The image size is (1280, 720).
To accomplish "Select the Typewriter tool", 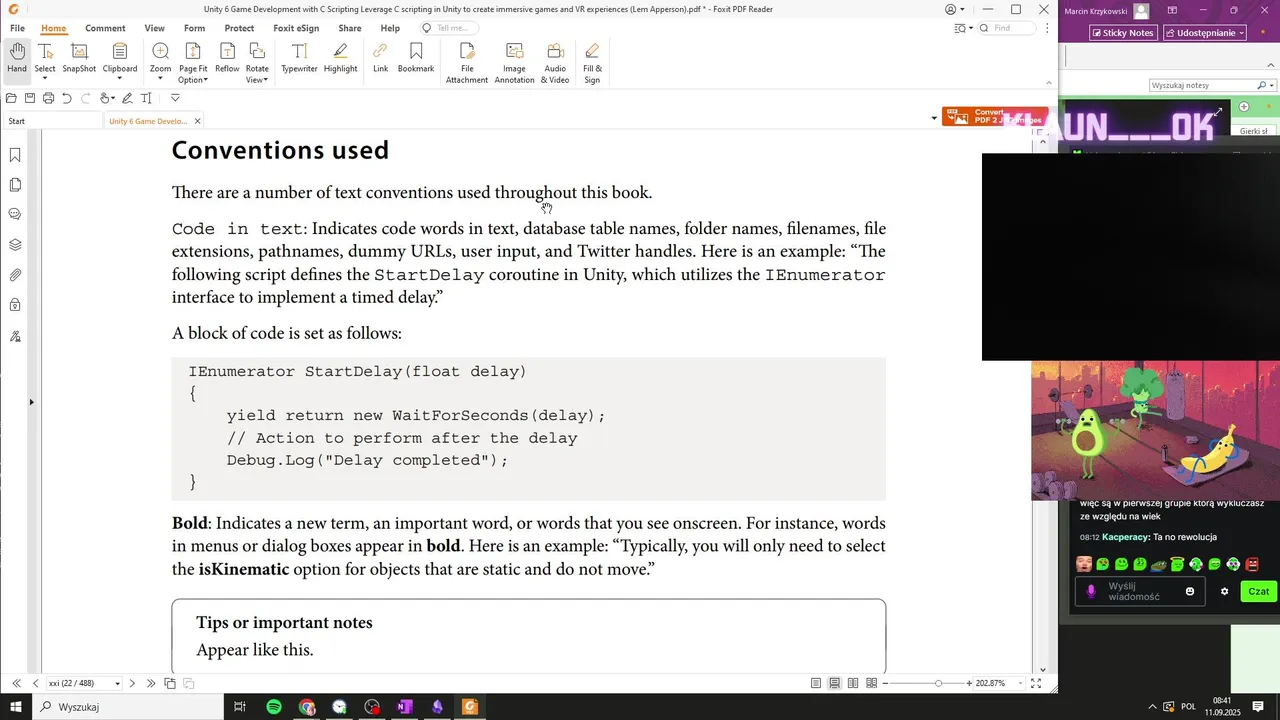I will 299,58.
